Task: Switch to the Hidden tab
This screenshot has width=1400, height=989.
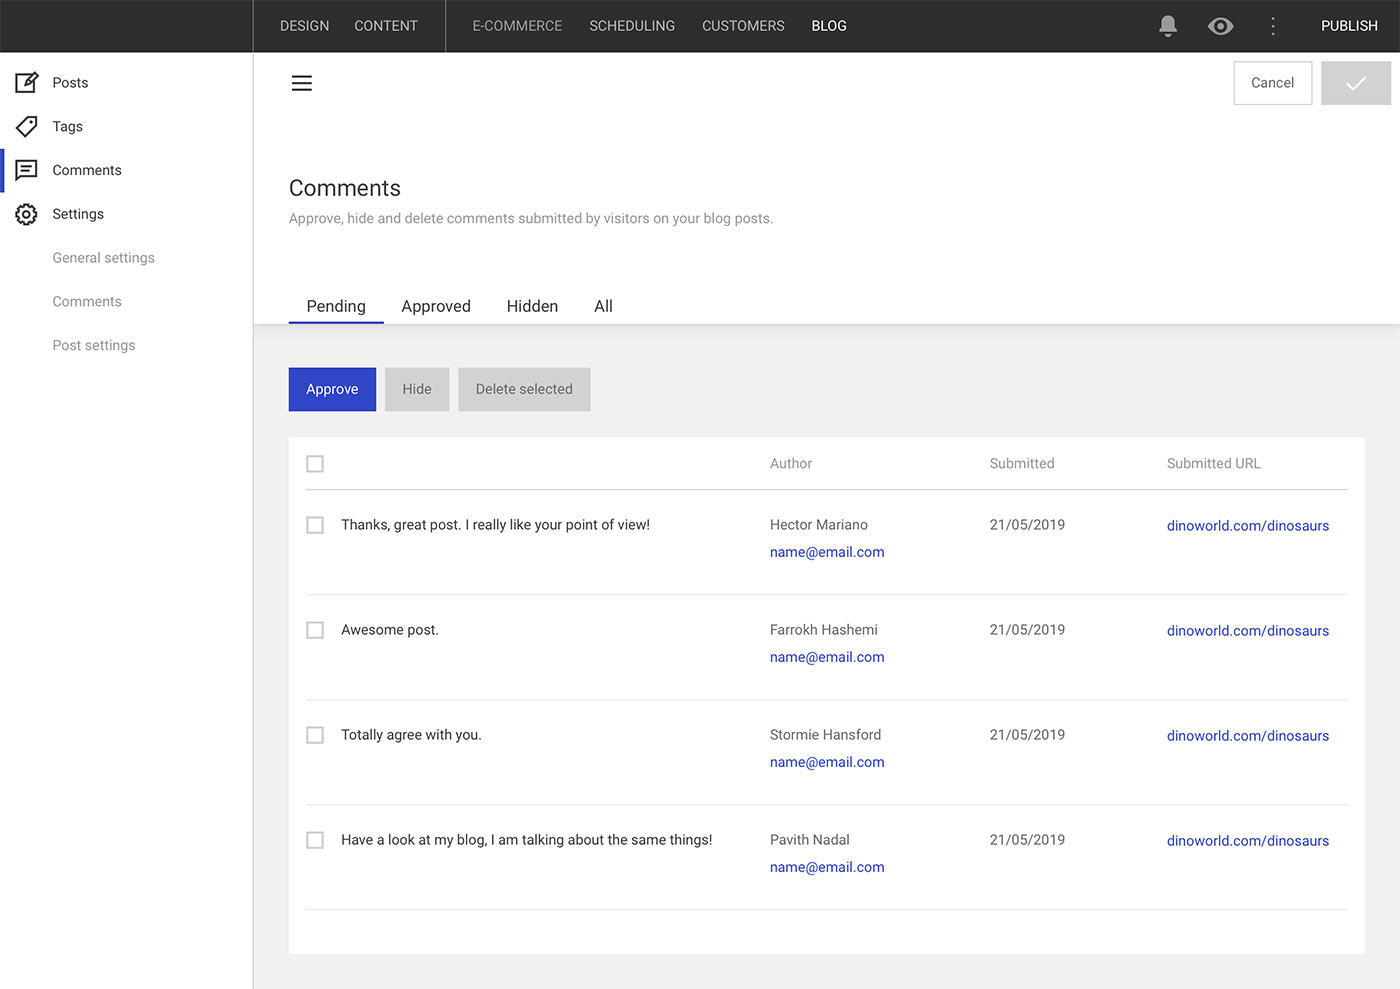Action: pos(532,306)
